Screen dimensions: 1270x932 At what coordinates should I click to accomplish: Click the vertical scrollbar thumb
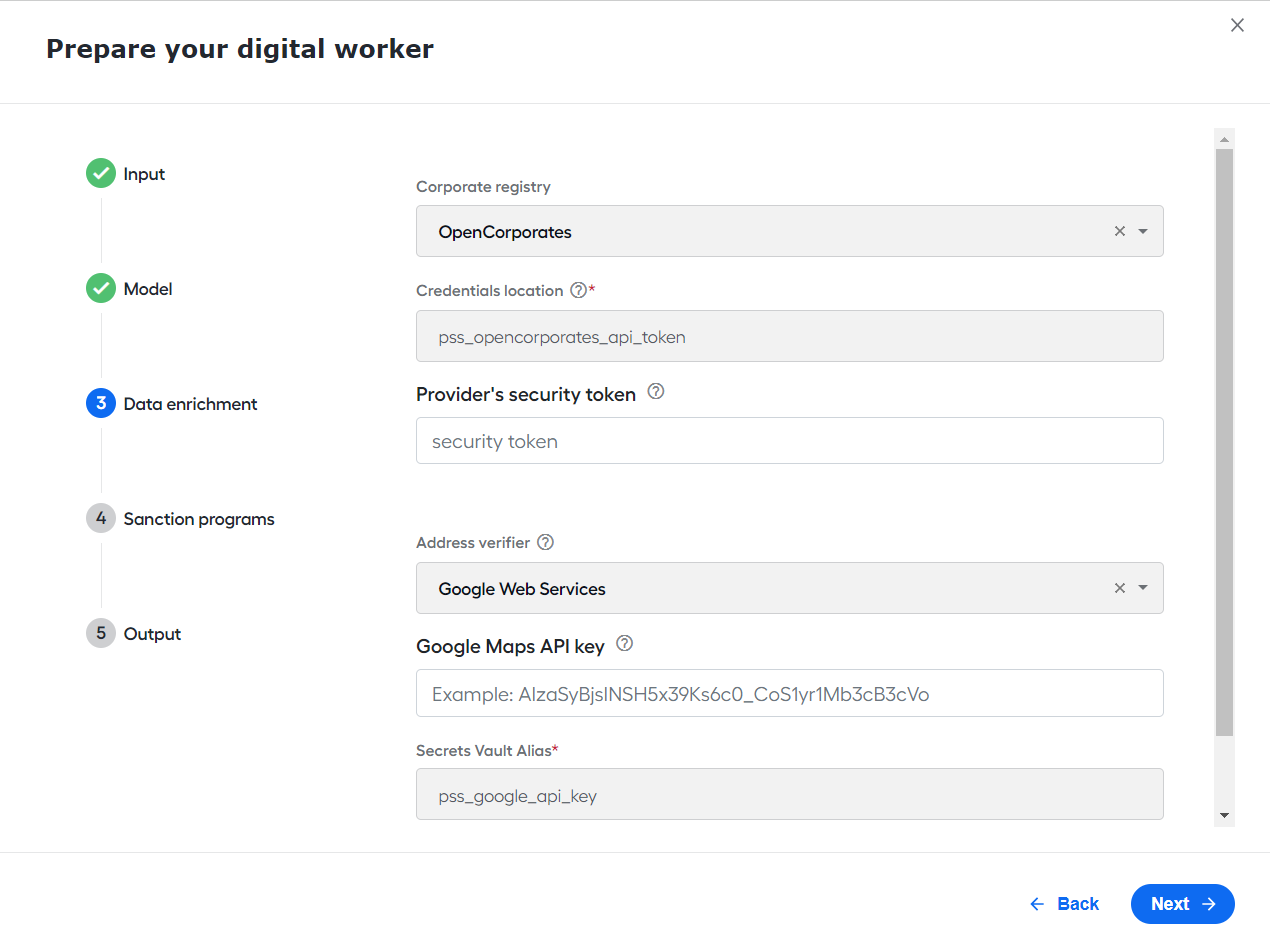pyautogui.click(x=1225, y=442)
